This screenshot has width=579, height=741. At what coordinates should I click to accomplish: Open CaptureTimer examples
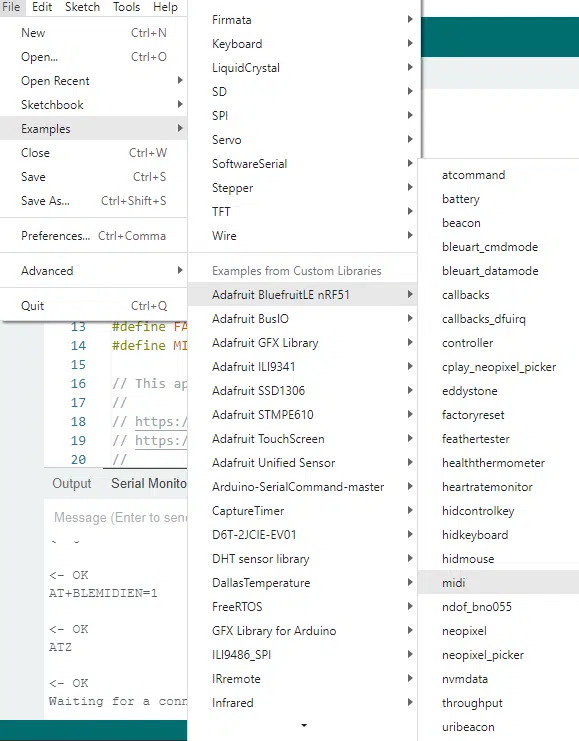[302, 511]
